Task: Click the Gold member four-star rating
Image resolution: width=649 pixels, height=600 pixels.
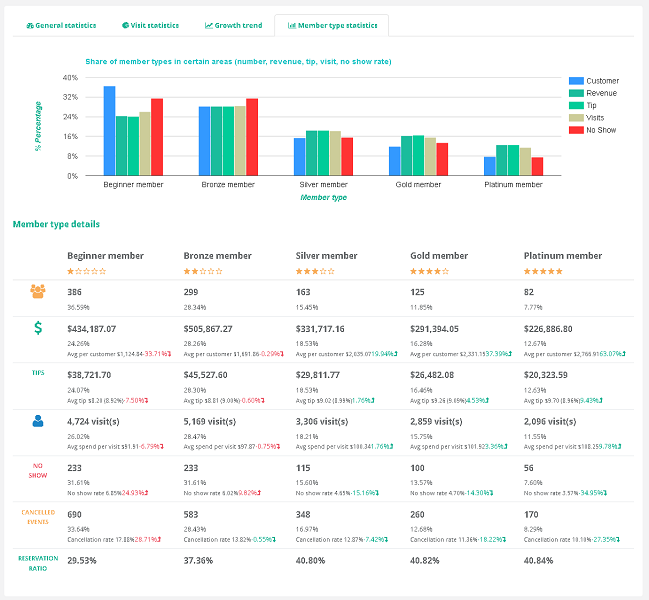Action: click(430, 271)
